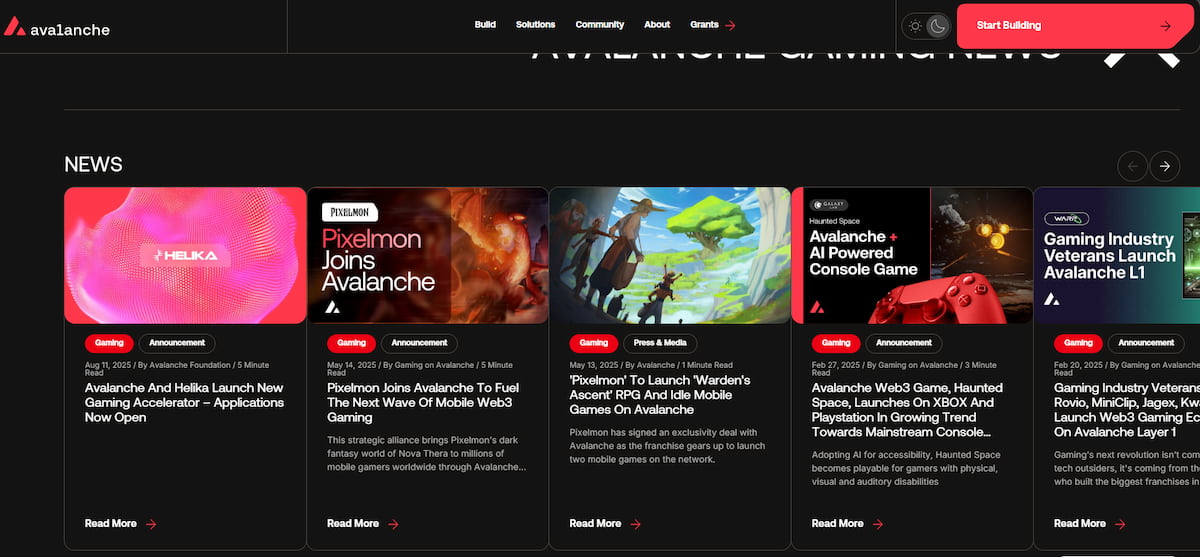Click Gaming tag on Haunted Space article
Image resolution: width=1200 pixels, height=557 pixels.
836,343
